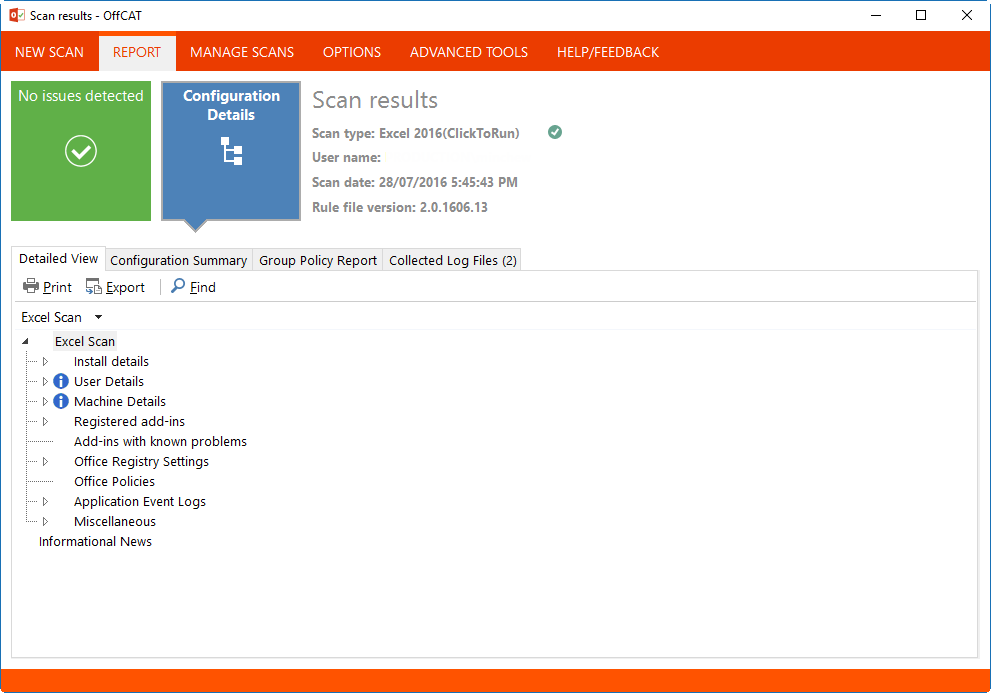Click the User name label
This screenshot has width=991, height=693.
[x=346, y=157]
